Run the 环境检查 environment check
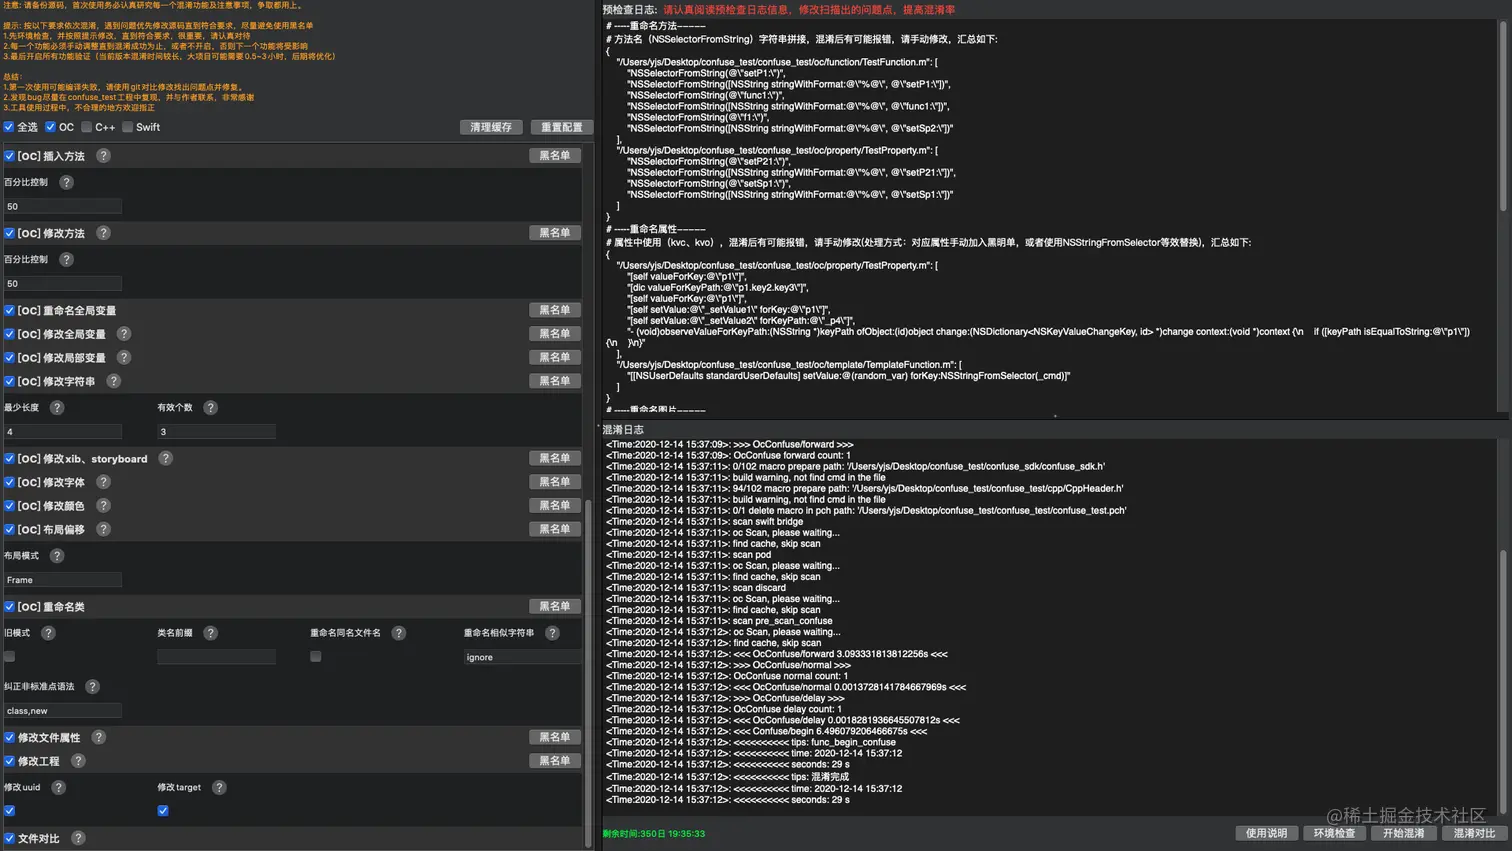1512x851 pixels. (x=1334, y=833)
